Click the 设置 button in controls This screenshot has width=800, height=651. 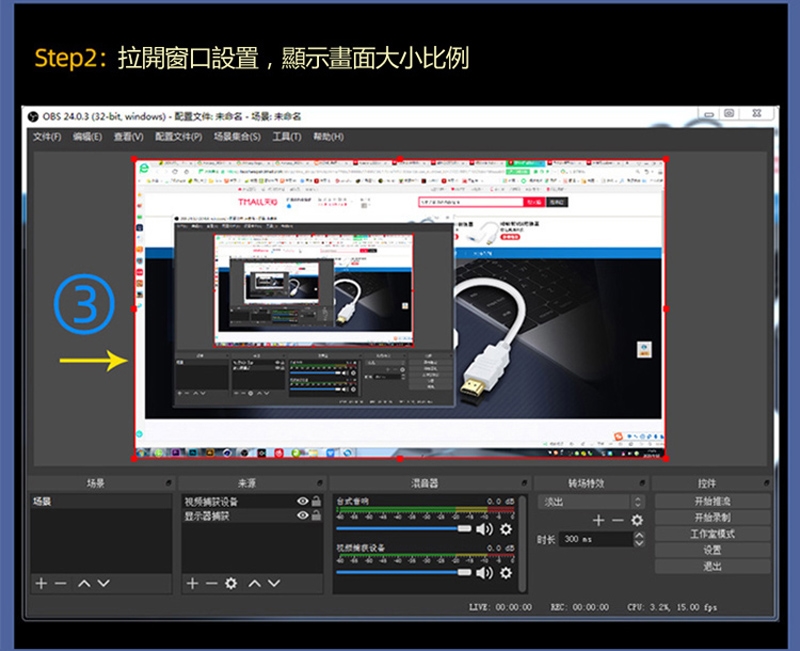[712, 550]
